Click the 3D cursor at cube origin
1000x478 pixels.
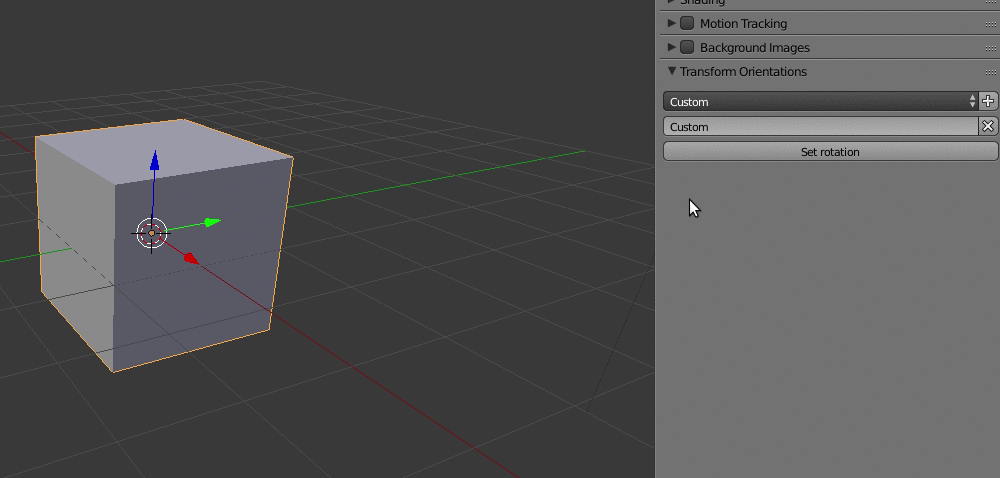coord(151,234)
